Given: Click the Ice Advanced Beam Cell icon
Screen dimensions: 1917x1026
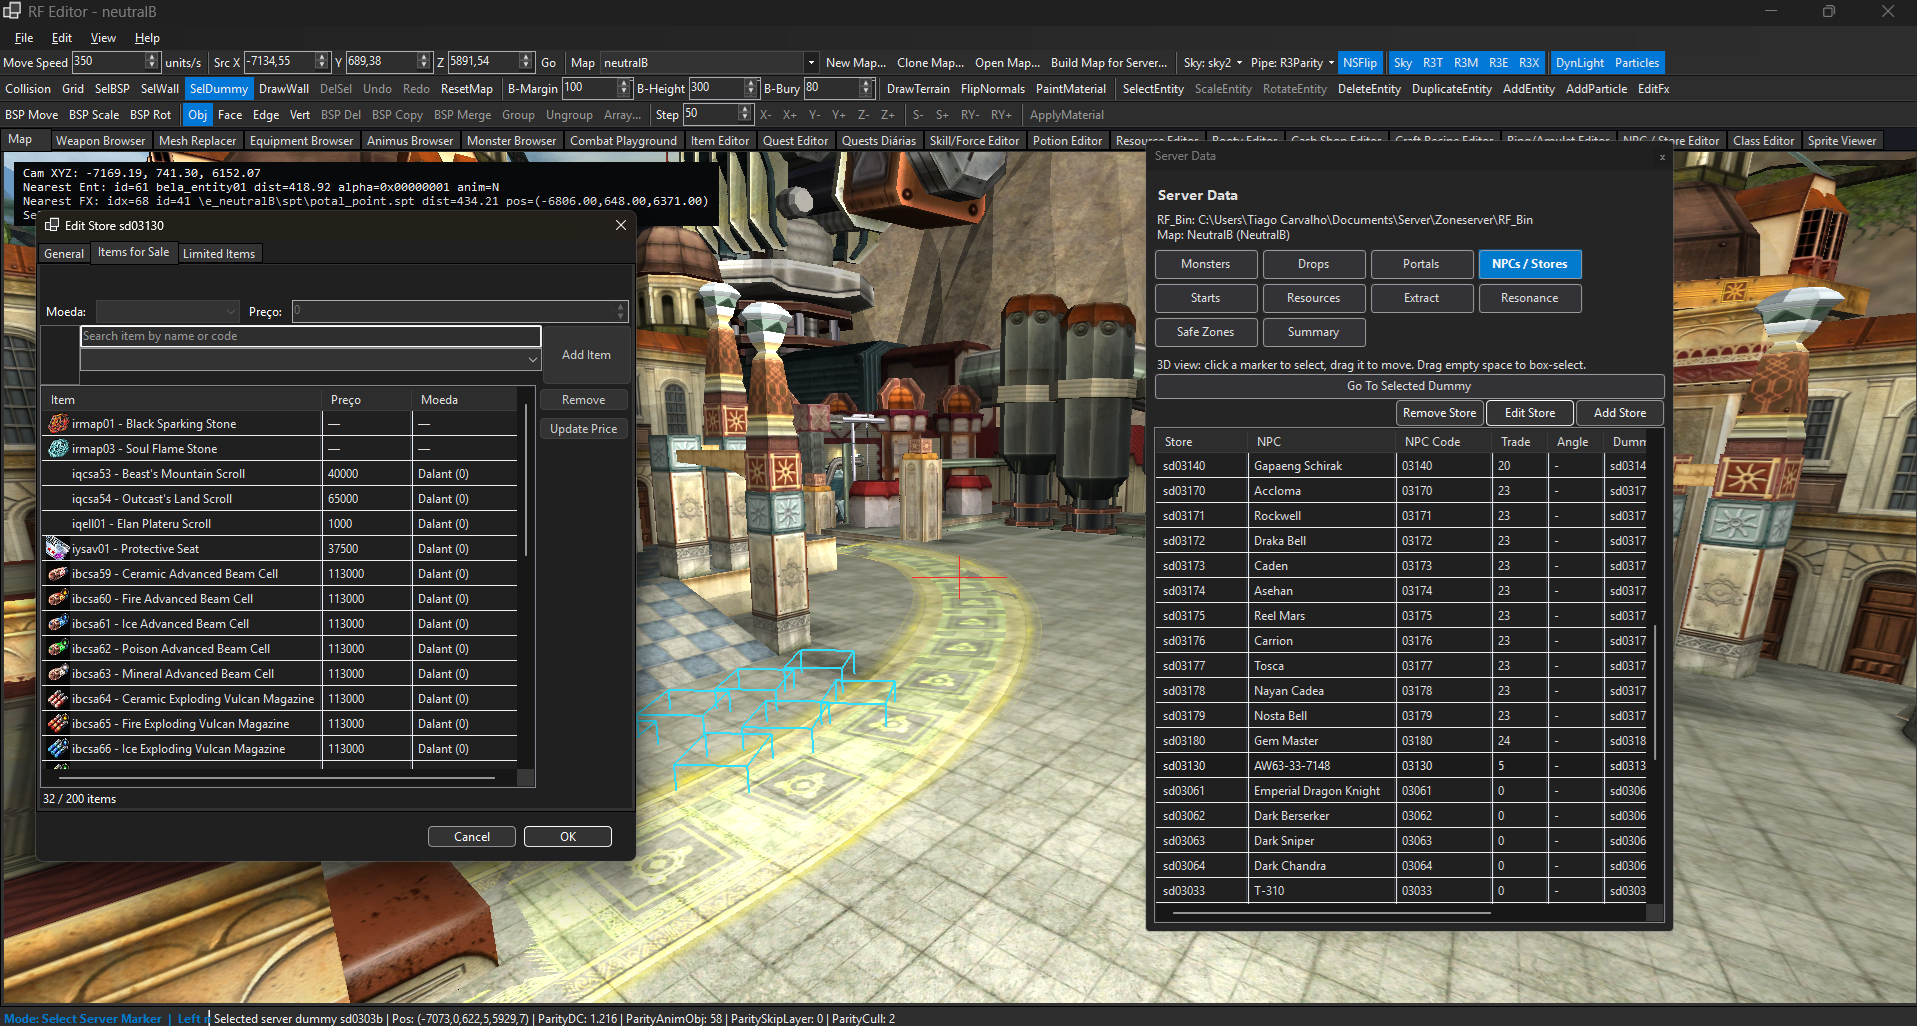Looking at the screenshot, I should click(x=58, y=623).
